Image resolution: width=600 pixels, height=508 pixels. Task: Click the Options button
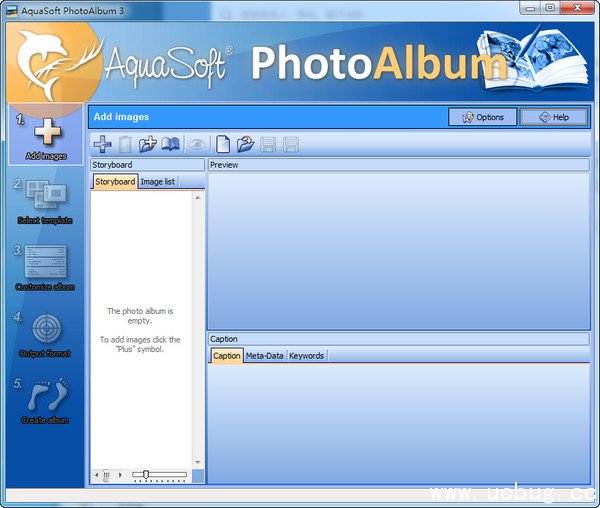click(x=482, y=117)
